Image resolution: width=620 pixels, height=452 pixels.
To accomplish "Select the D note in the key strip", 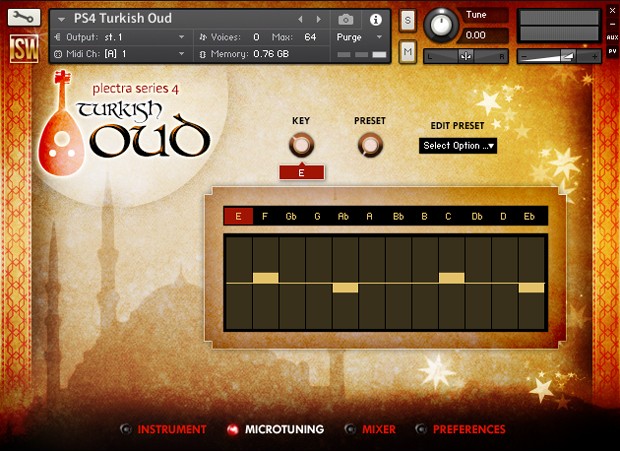I will [503, 216].
